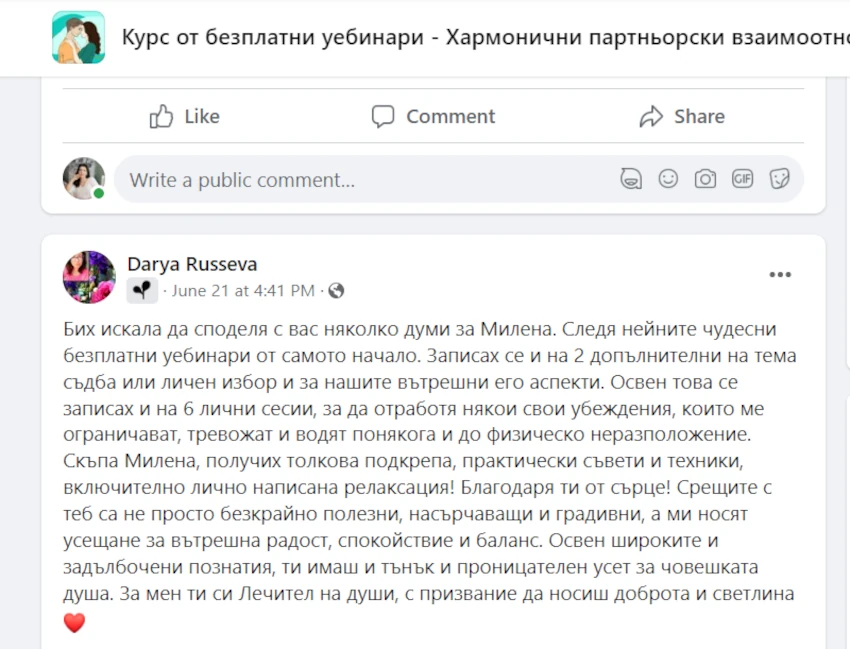The image size is (850, 649).
Task: Open the GIF picker in comment box
Action: pos(742,179)
